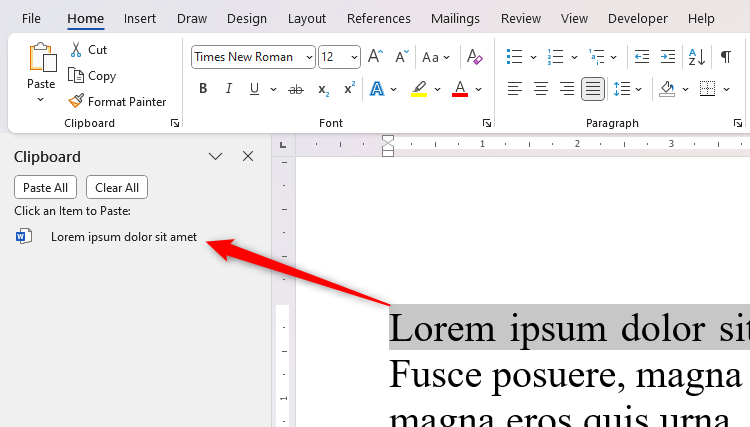The height and width of the screenshot is (427, 750).
Task: Center the paragraph text
Action: pyautogui.click(x=540, y=89)
